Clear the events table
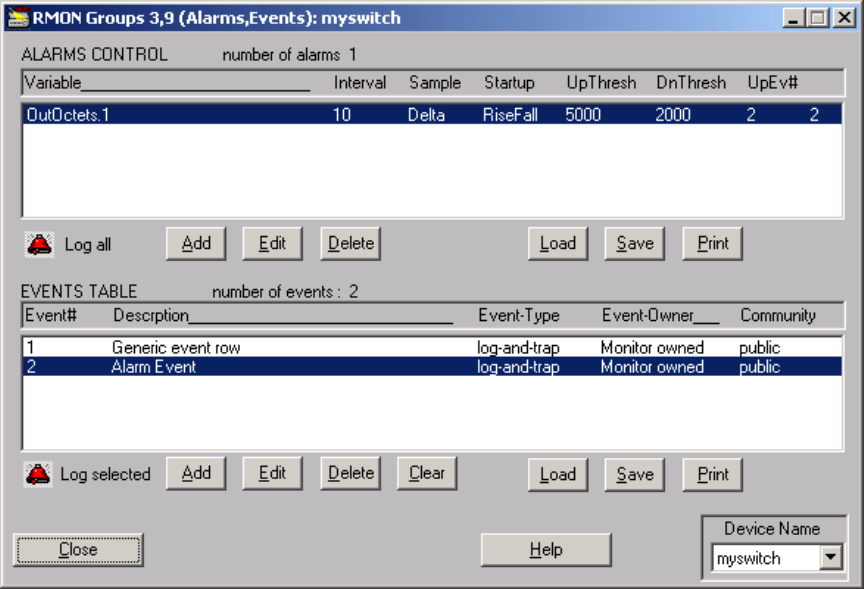864x589 pixels. (x=427, y=473)
